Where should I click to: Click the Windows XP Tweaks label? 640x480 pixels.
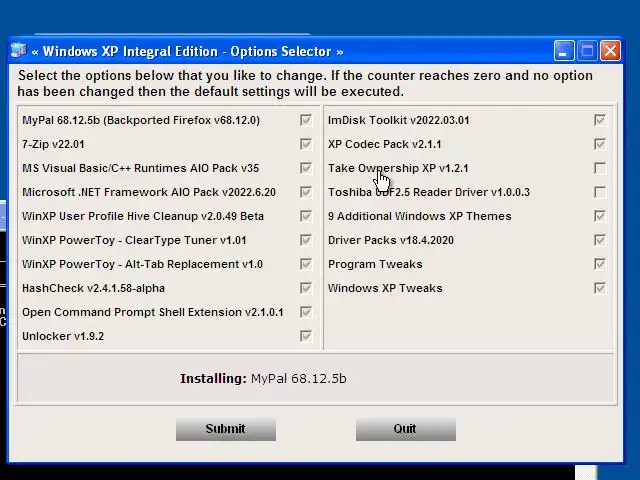[x=385, y=288]
